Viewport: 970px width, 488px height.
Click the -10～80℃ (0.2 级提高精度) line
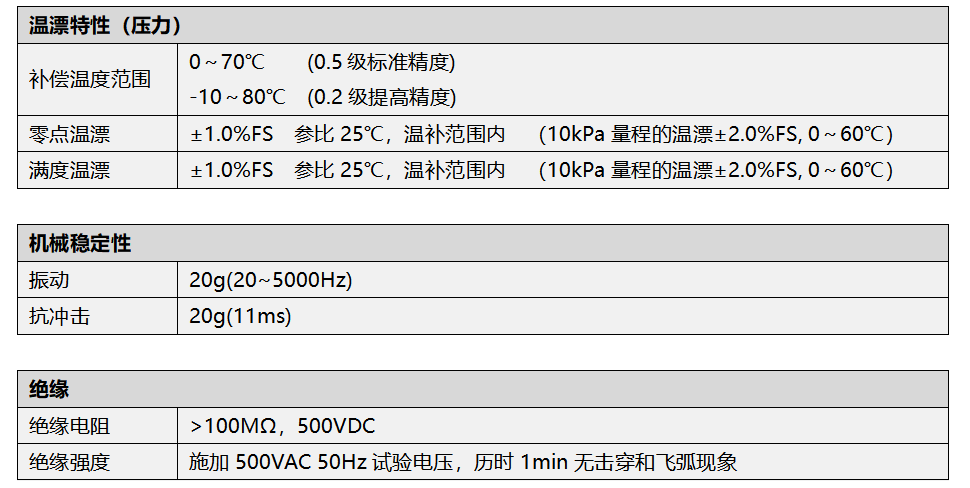pos(322,97)
